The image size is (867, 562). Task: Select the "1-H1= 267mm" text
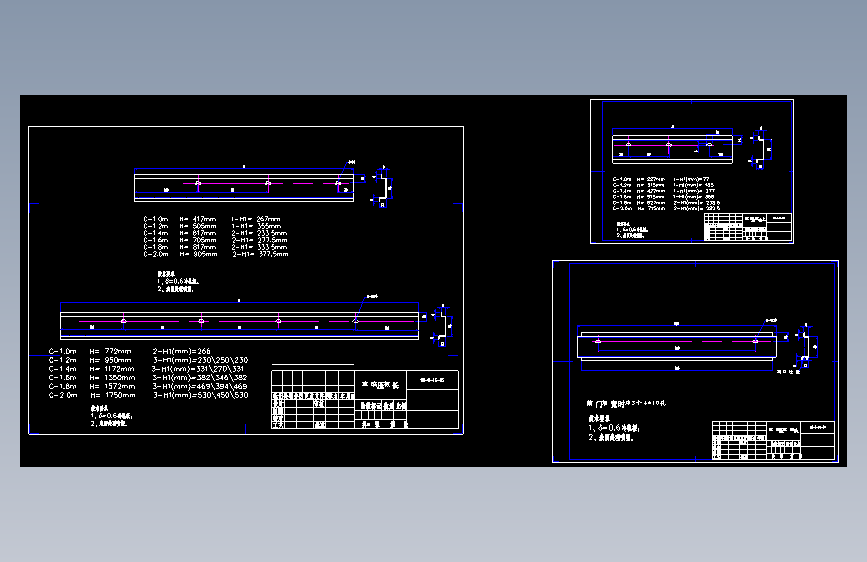coord(255,219)
